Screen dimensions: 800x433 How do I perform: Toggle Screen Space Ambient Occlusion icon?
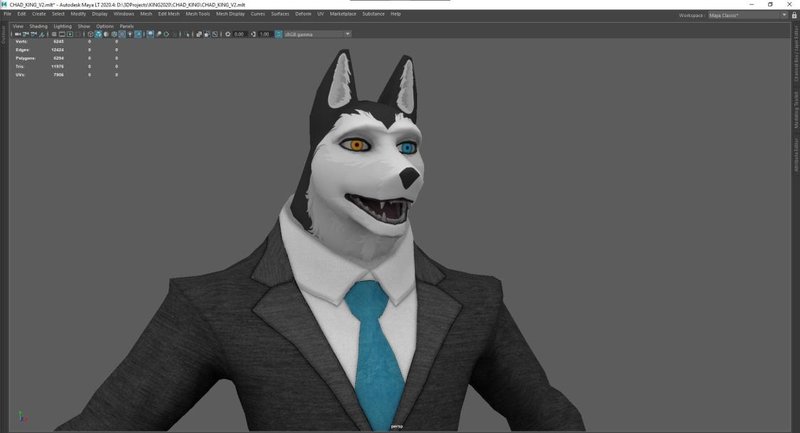tap(151, 34)
